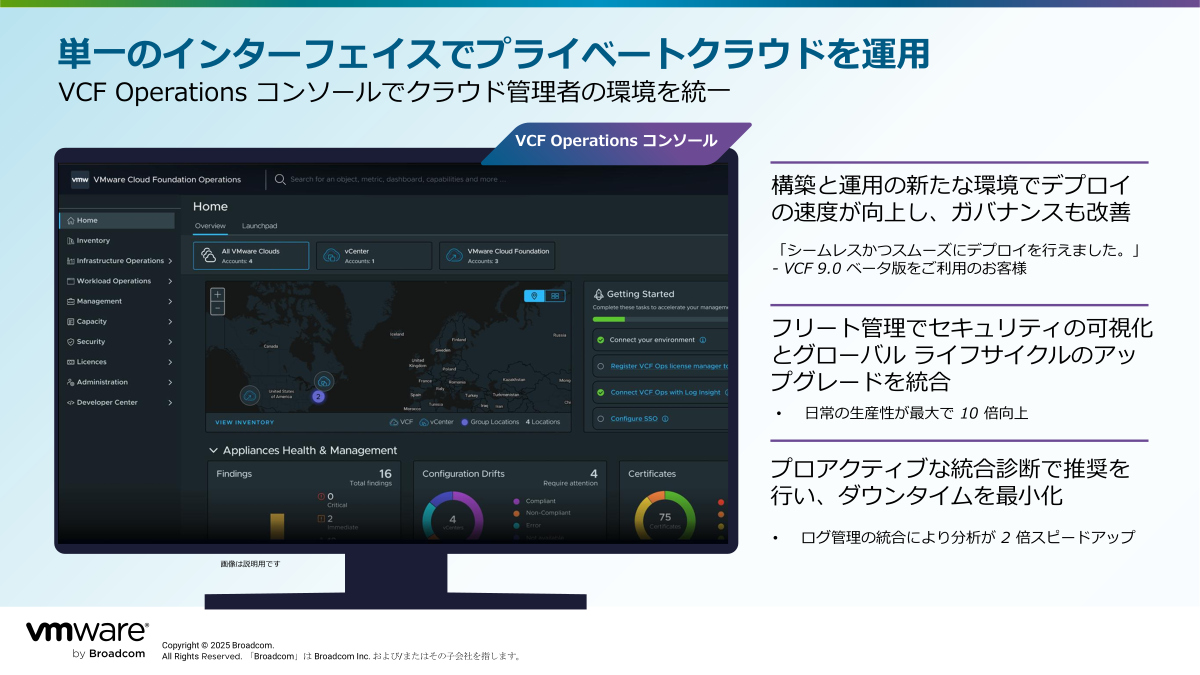Click the Configuration Drifts donut chart
The height and width of the screenshot is (675, 1200).
tap(452, 516)
